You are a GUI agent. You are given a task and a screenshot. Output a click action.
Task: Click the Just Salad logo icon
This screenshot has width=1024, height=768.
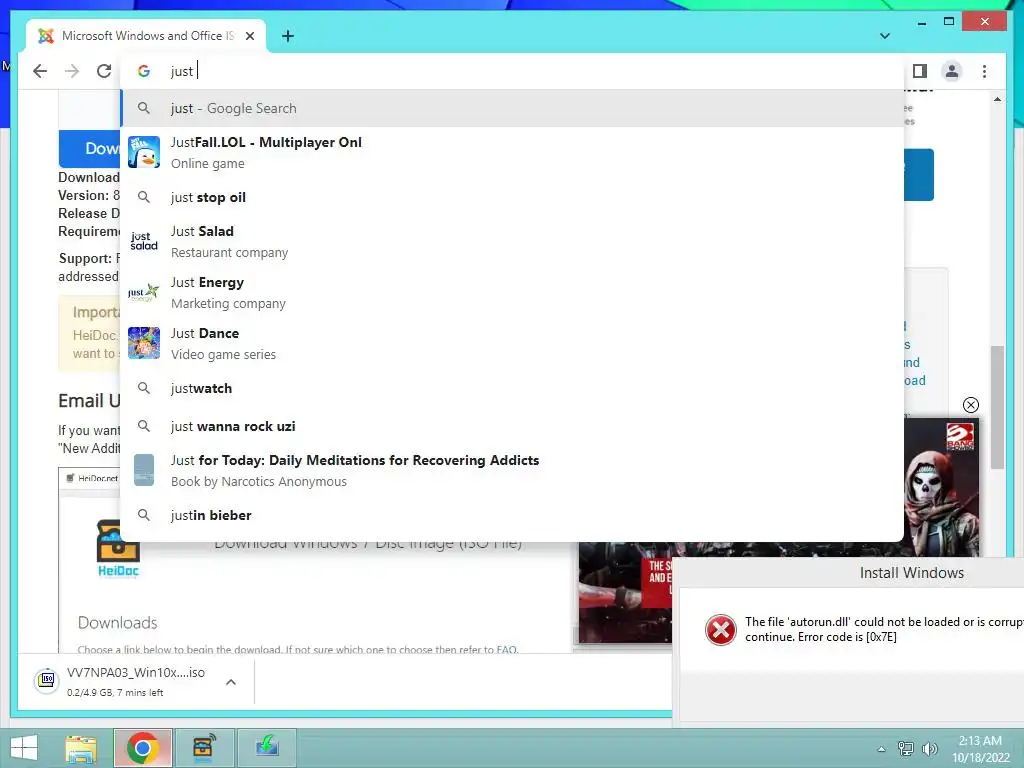point(144,242)
